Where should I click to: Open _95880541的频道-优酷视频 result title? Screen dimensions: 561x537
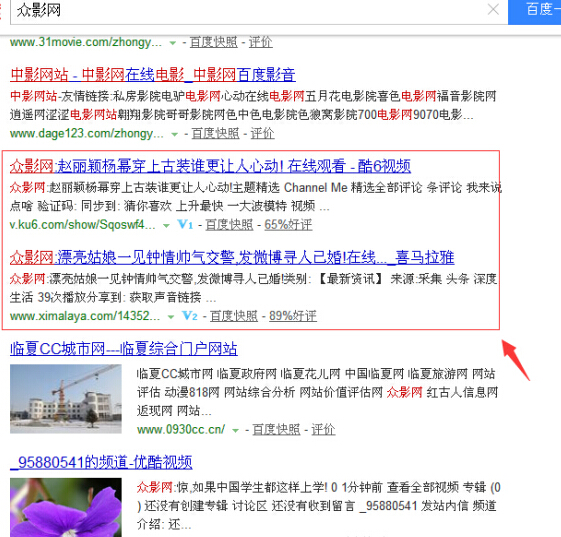[x=101, y=462]
